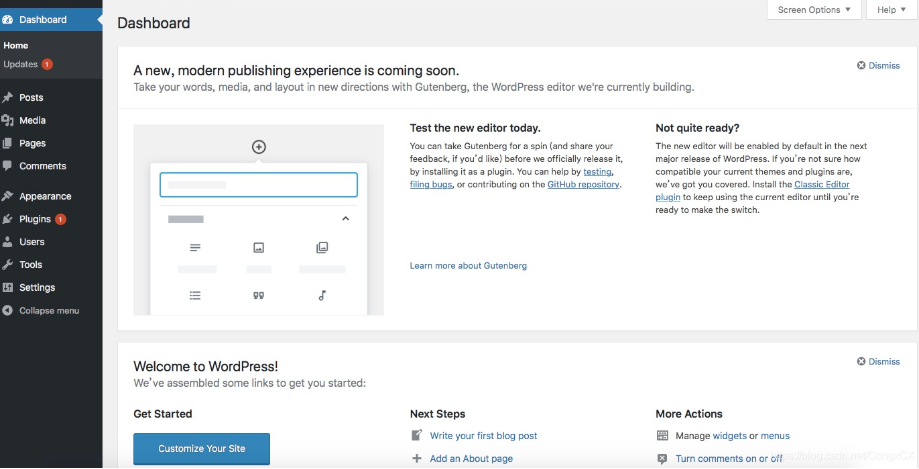Follow the filing bugs link

(x=431, y=185)
